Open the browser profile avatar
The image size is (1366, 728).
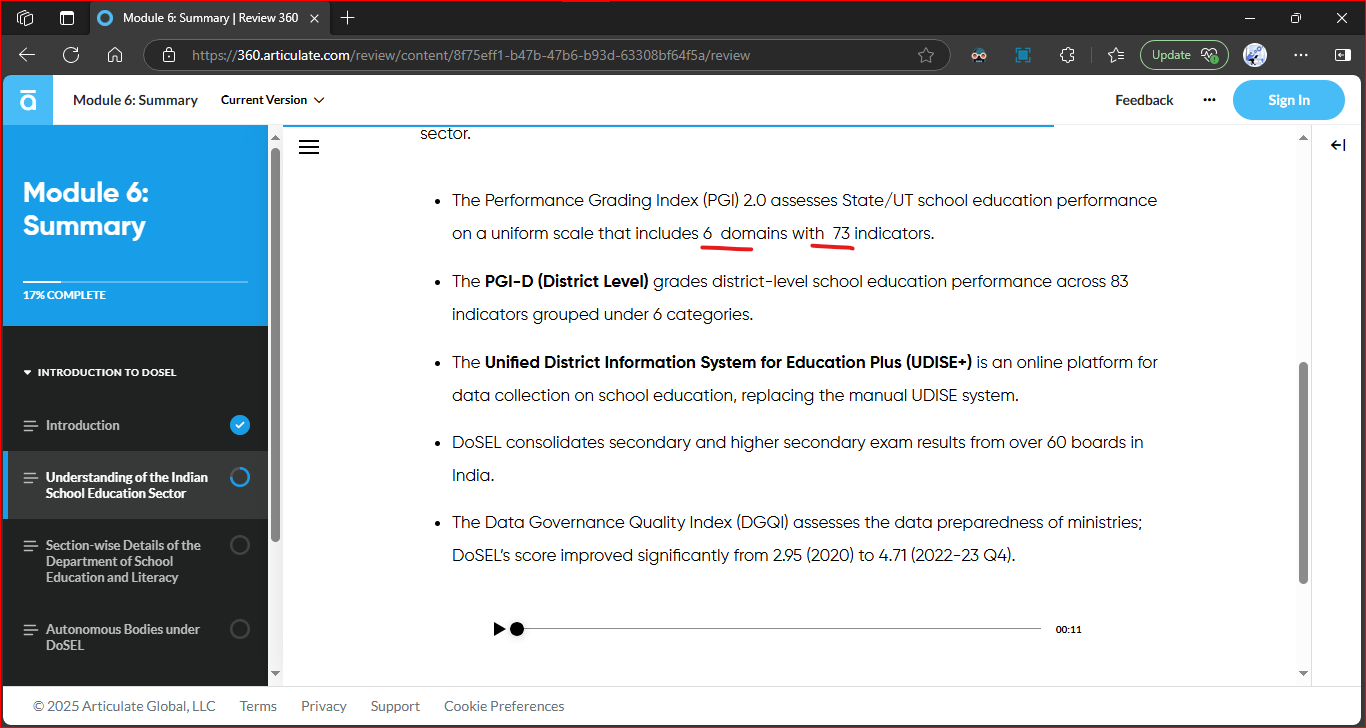point(1254,55)
